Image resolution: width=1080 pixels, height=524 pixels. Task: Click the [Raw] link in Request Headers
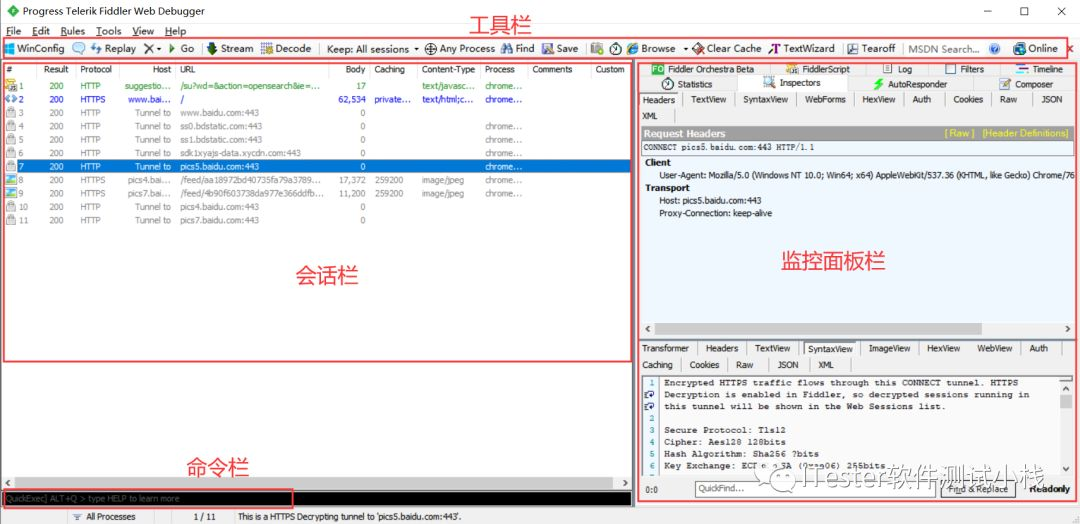click(959, 133)
